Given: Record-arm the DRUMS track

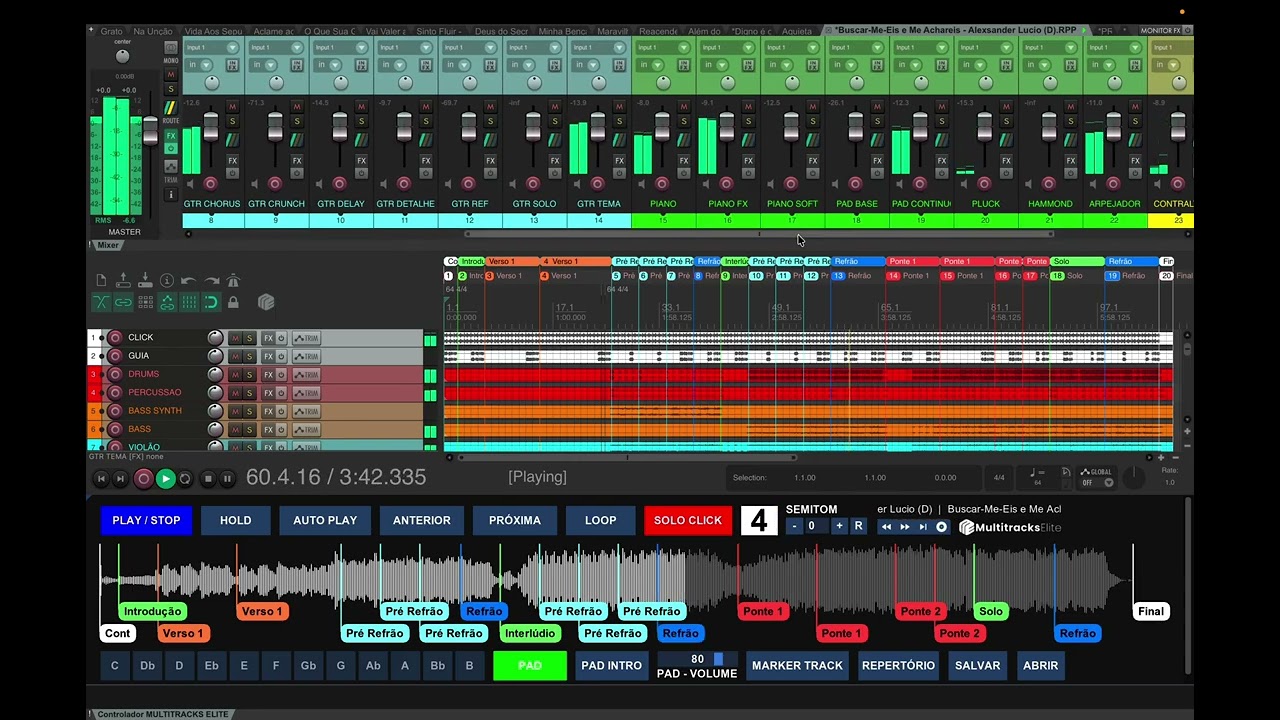Looking at the screenshot, I should (x=115, y=374).
